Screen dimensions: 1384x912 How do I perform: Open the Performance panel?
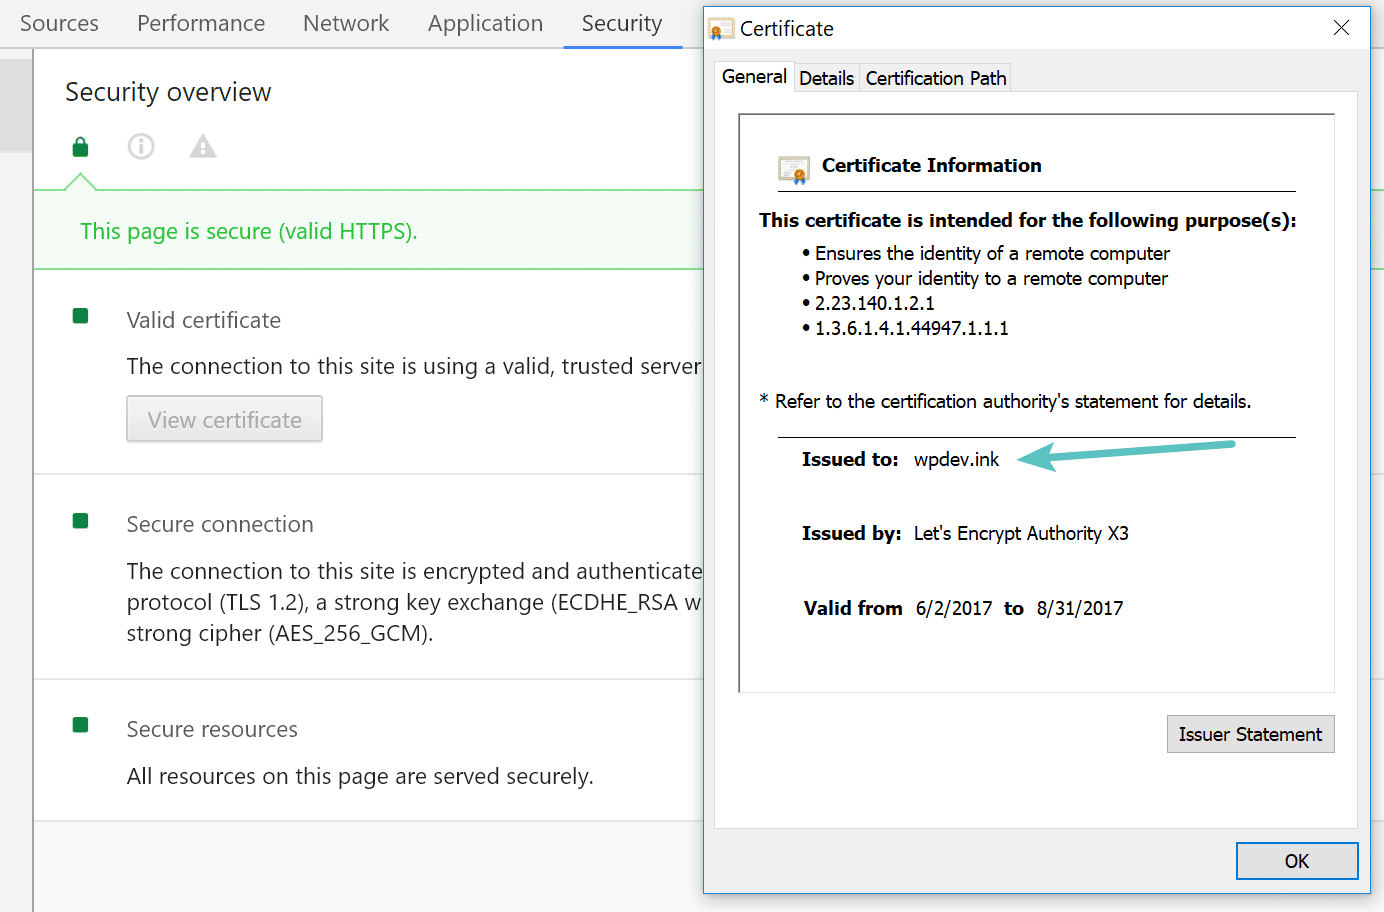(200, 23)
